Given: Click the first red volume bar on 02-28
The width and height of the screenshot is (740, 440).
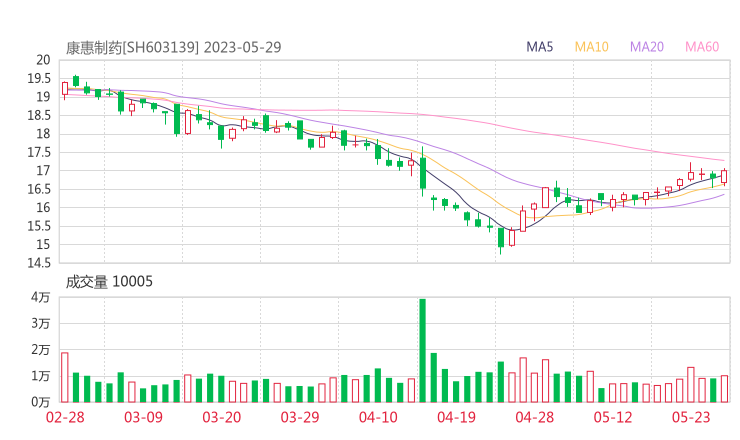Looking at the screenshot, I should tap(65, 377).
